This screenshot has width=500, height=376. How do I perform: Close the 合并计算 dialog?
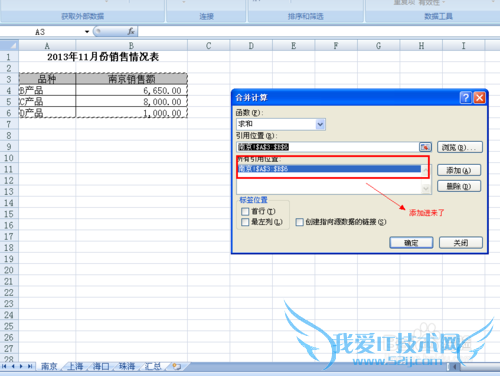[479, 98]
